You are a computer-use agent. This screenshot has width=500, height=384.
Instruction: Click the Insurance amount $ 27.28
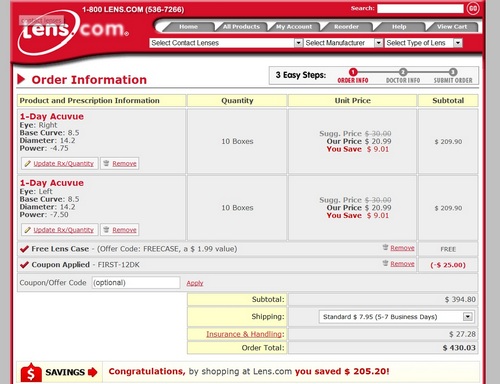coord(462,334)
